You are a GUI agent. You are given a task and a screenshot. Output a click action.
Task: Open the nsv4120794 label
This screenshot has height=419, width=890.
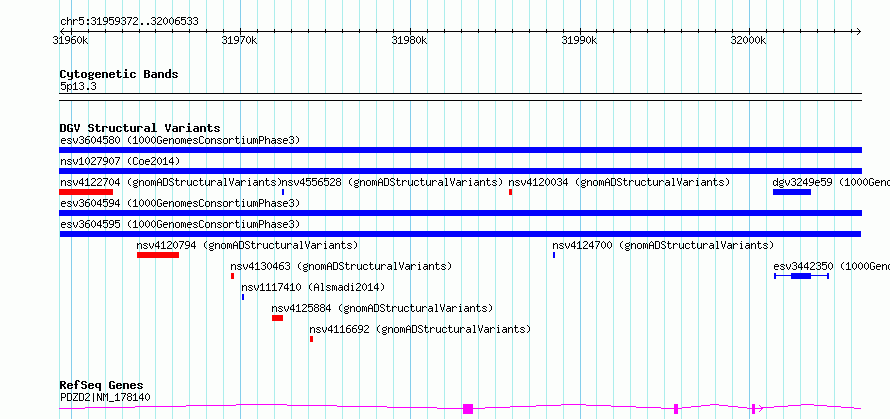[247, 245]
